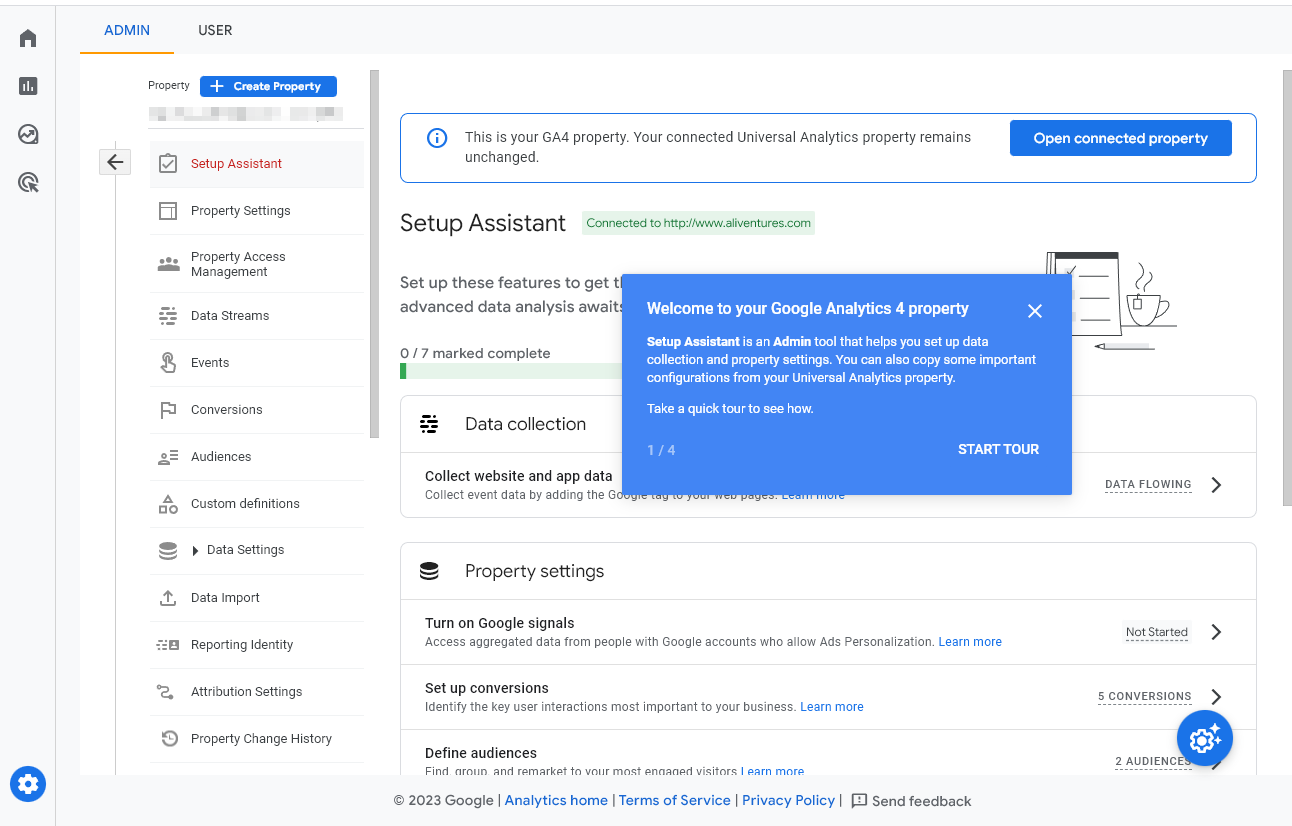
Task: Switch to the USER tab
Action: click(x=214, y=30)
